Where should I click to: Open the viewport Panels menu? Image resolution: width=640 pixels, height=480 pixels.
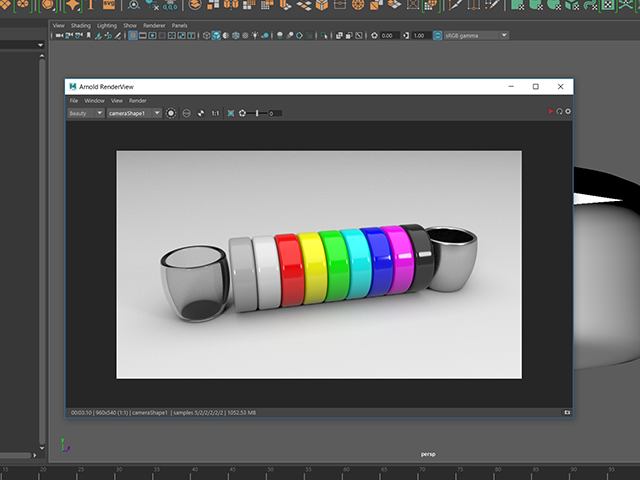[x=179, y=25]
